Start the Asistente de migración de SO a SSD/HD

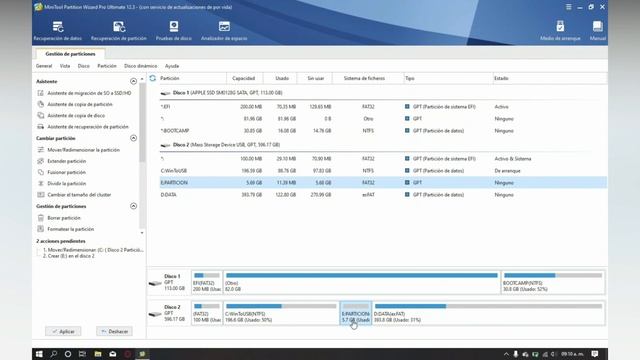[84, 93]
